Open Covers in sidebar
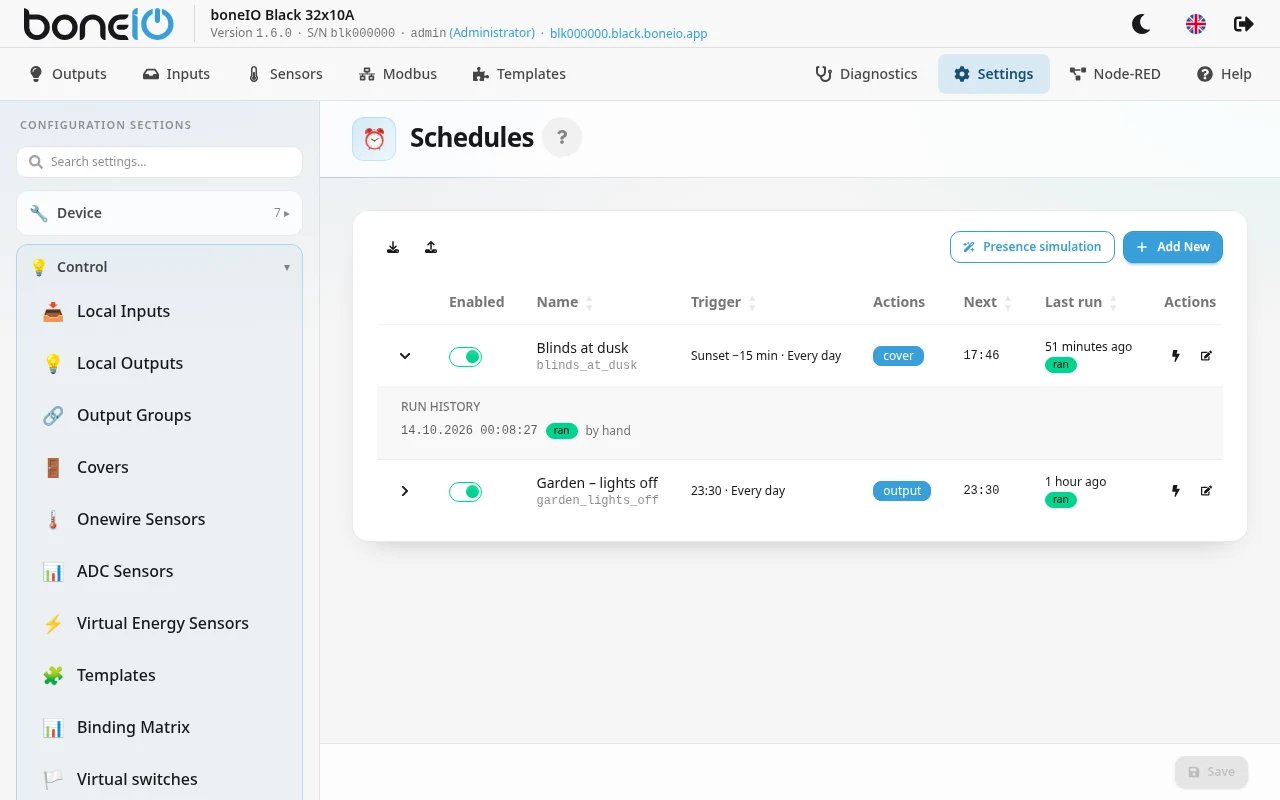1280x800 pixels. pyautogui.click(x=159, y=467)
